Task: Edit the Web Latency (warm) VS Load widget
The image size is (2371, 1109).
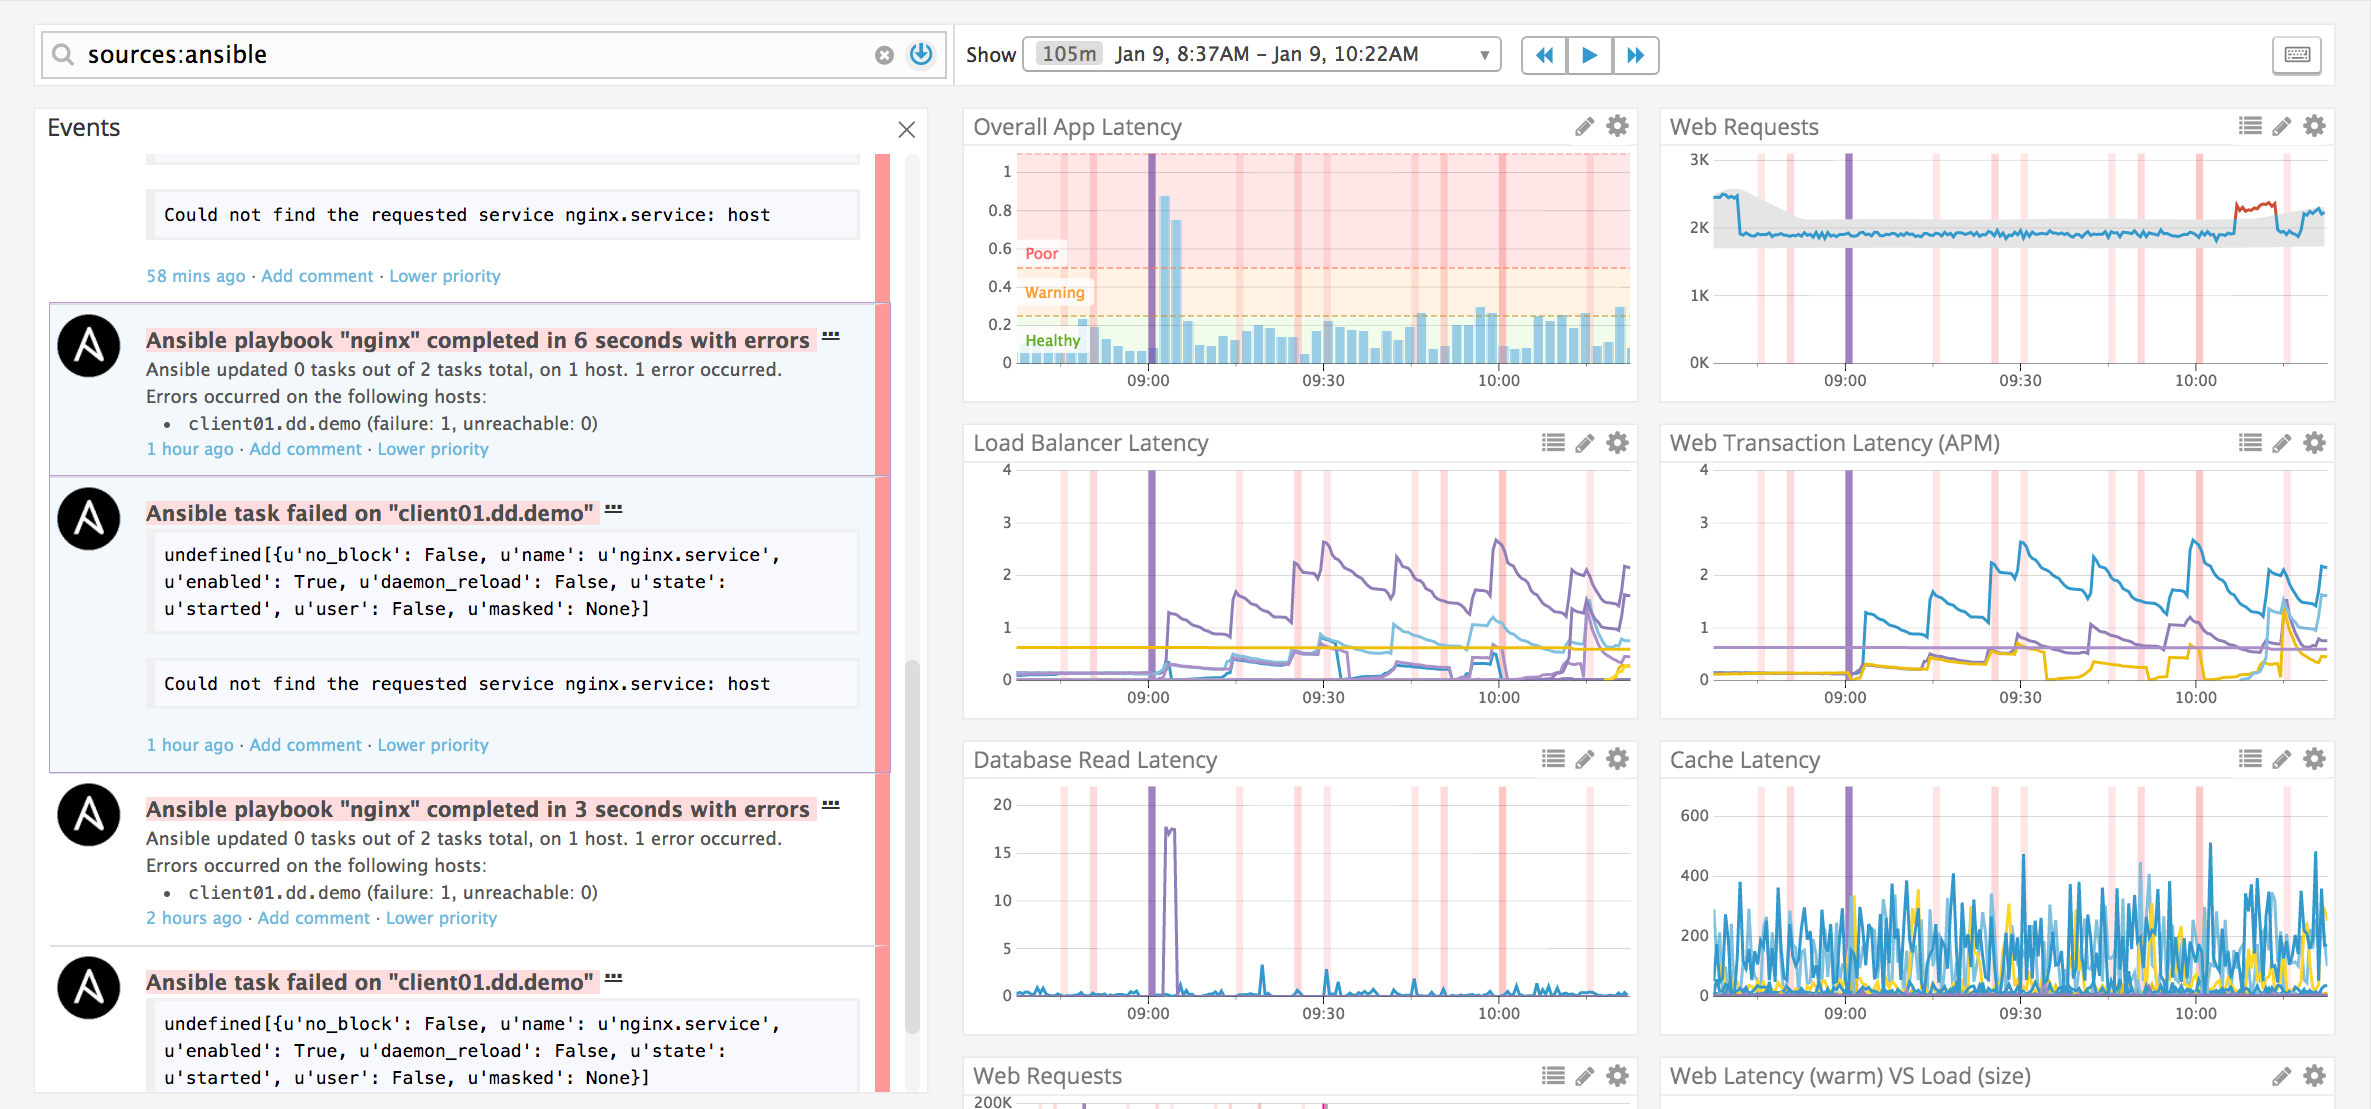Action: pos(2281,1075)
